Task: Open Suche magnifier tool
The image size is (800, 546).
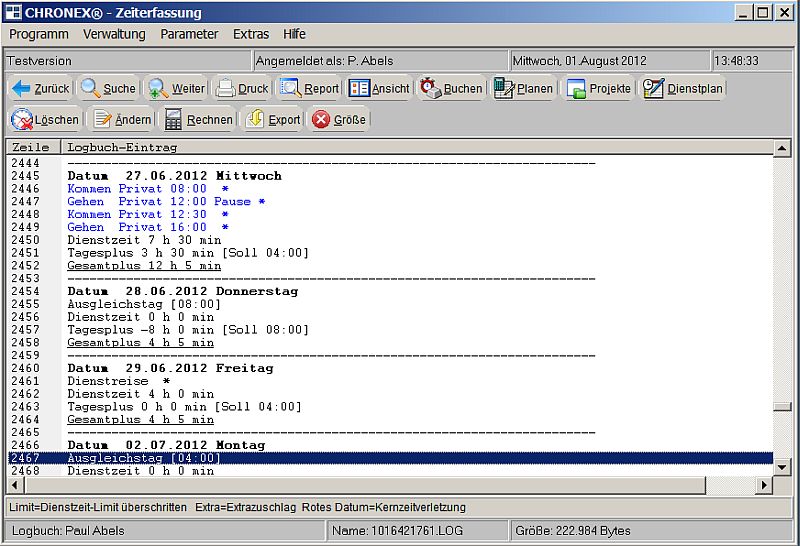Action: click(91, 88)
